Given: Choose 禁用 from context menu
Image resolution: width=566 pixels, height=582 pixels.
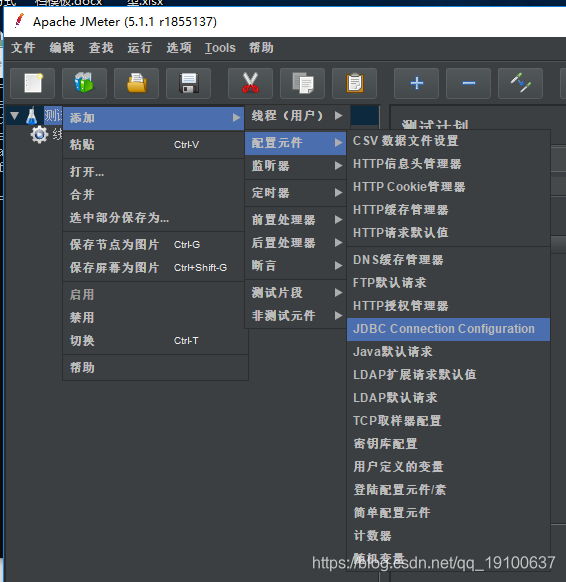Looking at the screenshot, I should coord(154,318).
